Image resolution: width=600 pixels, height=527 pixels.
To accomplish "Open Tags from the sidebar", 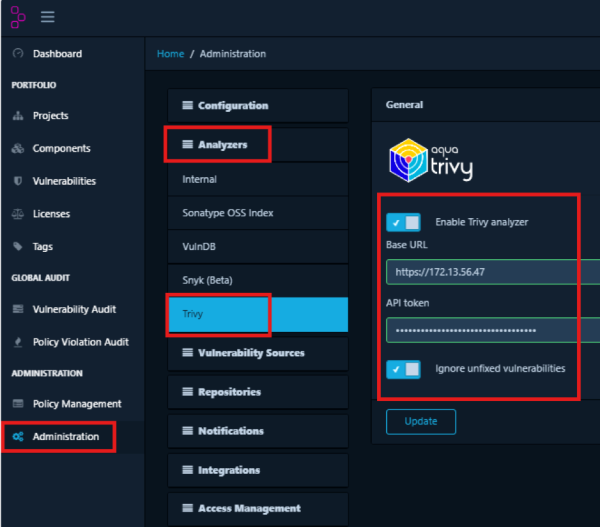I will click(42, 247).
